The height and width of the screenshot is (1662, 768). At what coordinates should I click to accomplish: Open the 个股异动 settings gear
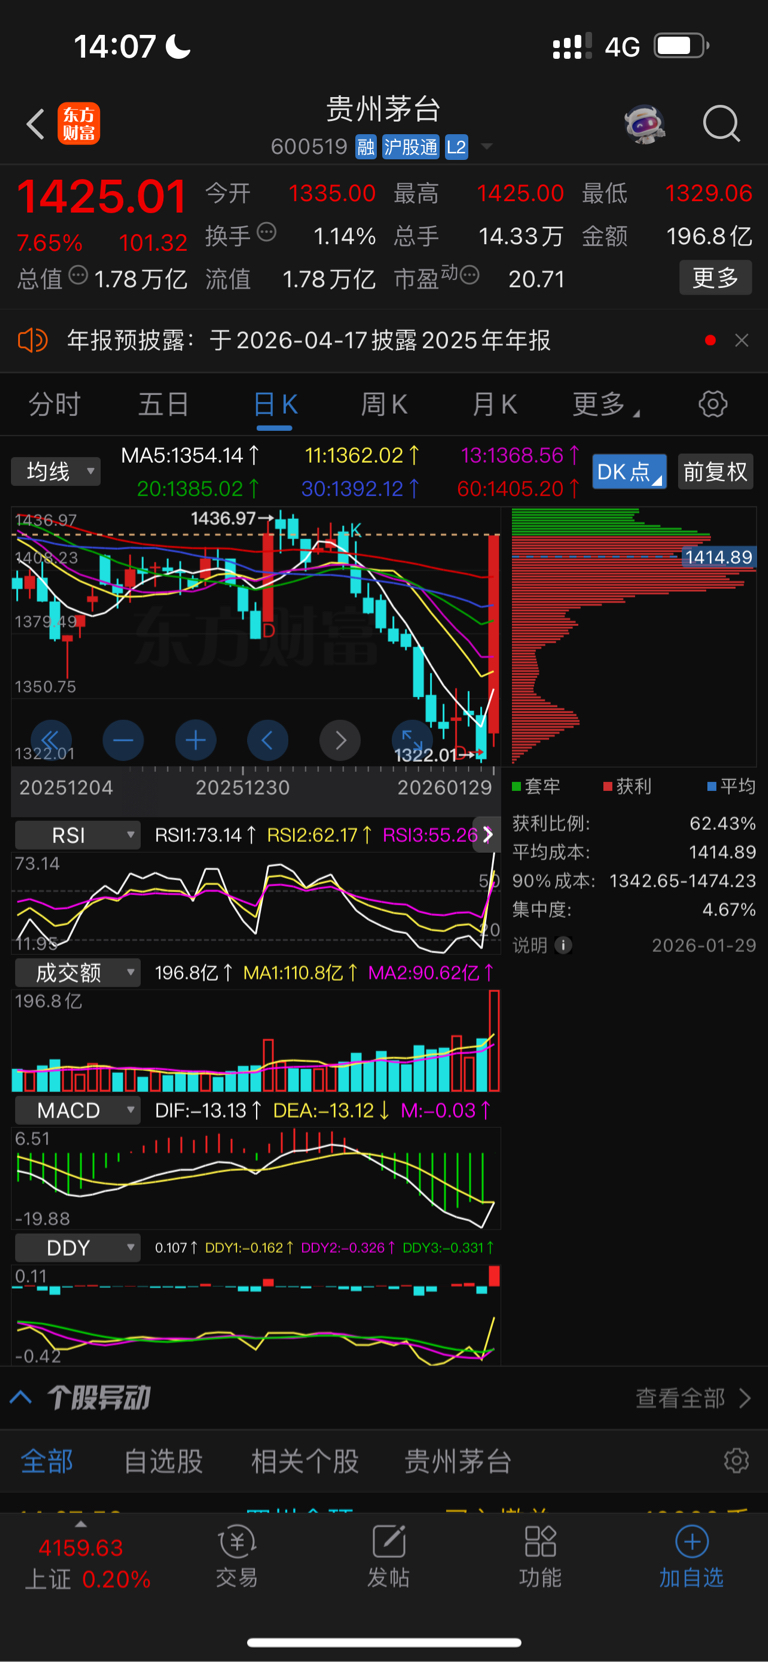[x=736, y=1461]
